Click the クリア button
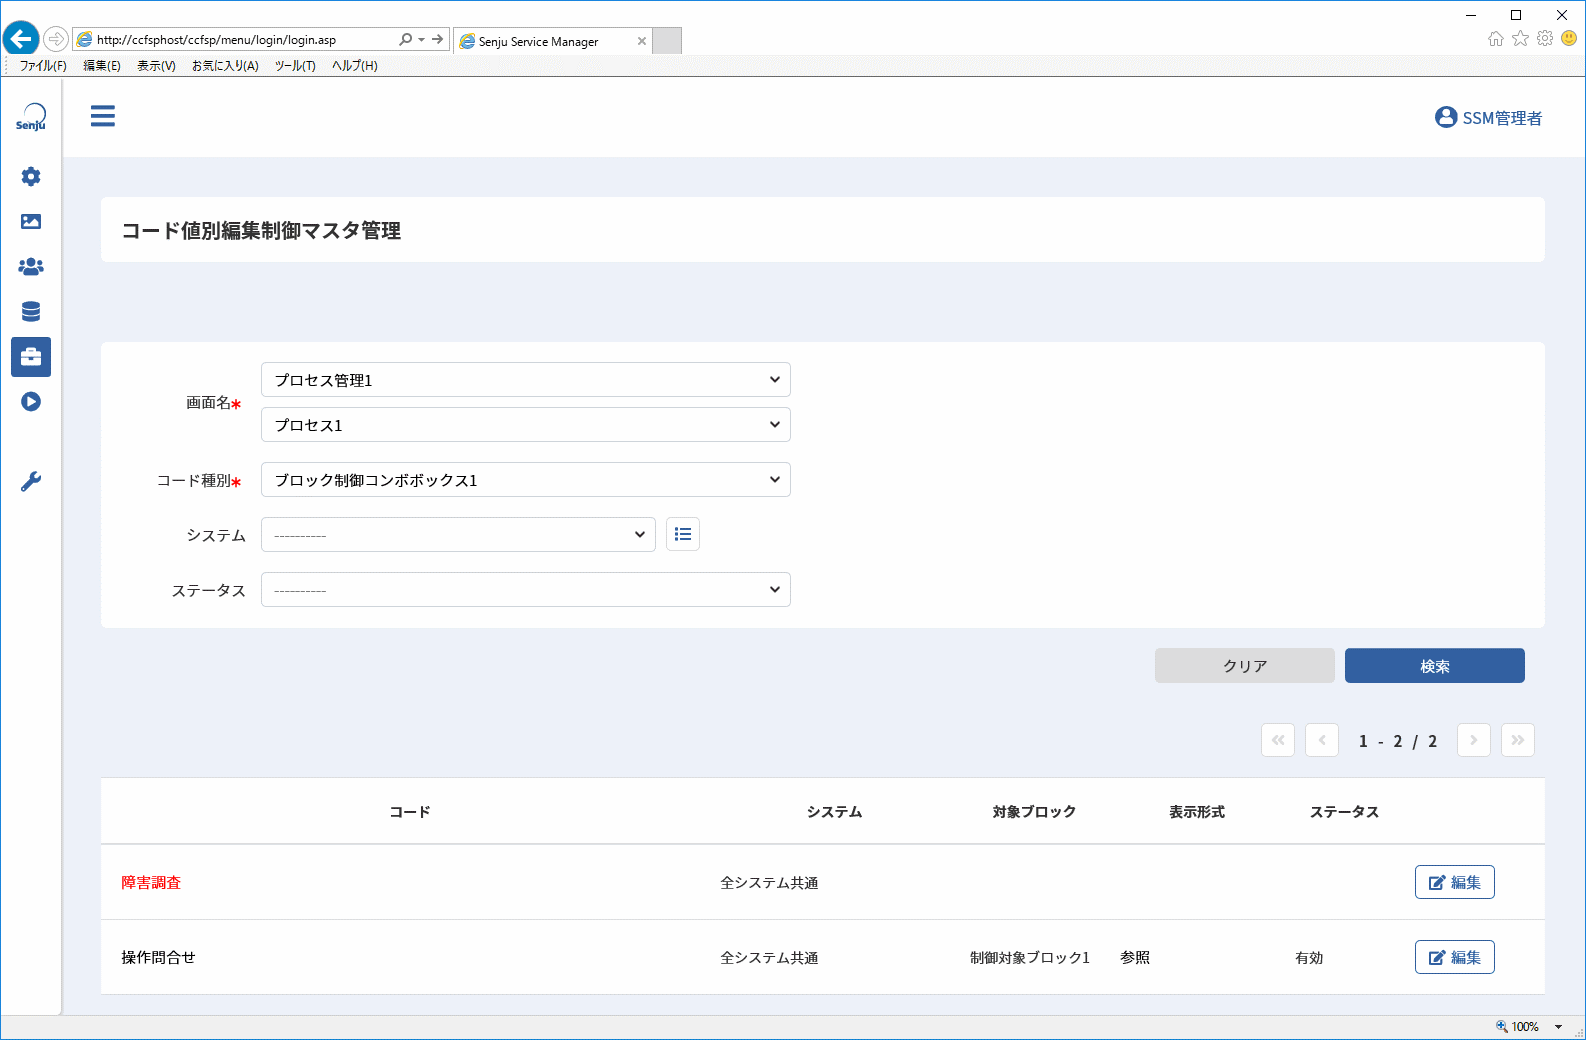This screenshot has width=1586, height=1040. [x=1245, y=666]
